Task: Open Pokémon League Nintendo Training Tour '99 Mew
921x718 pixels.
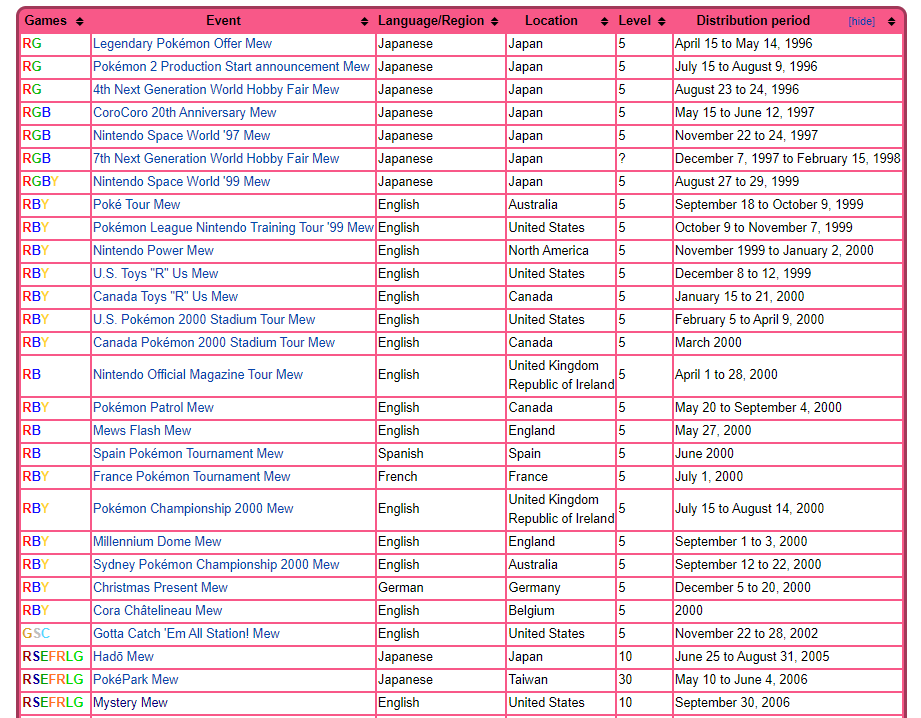Action: [233, 227]
